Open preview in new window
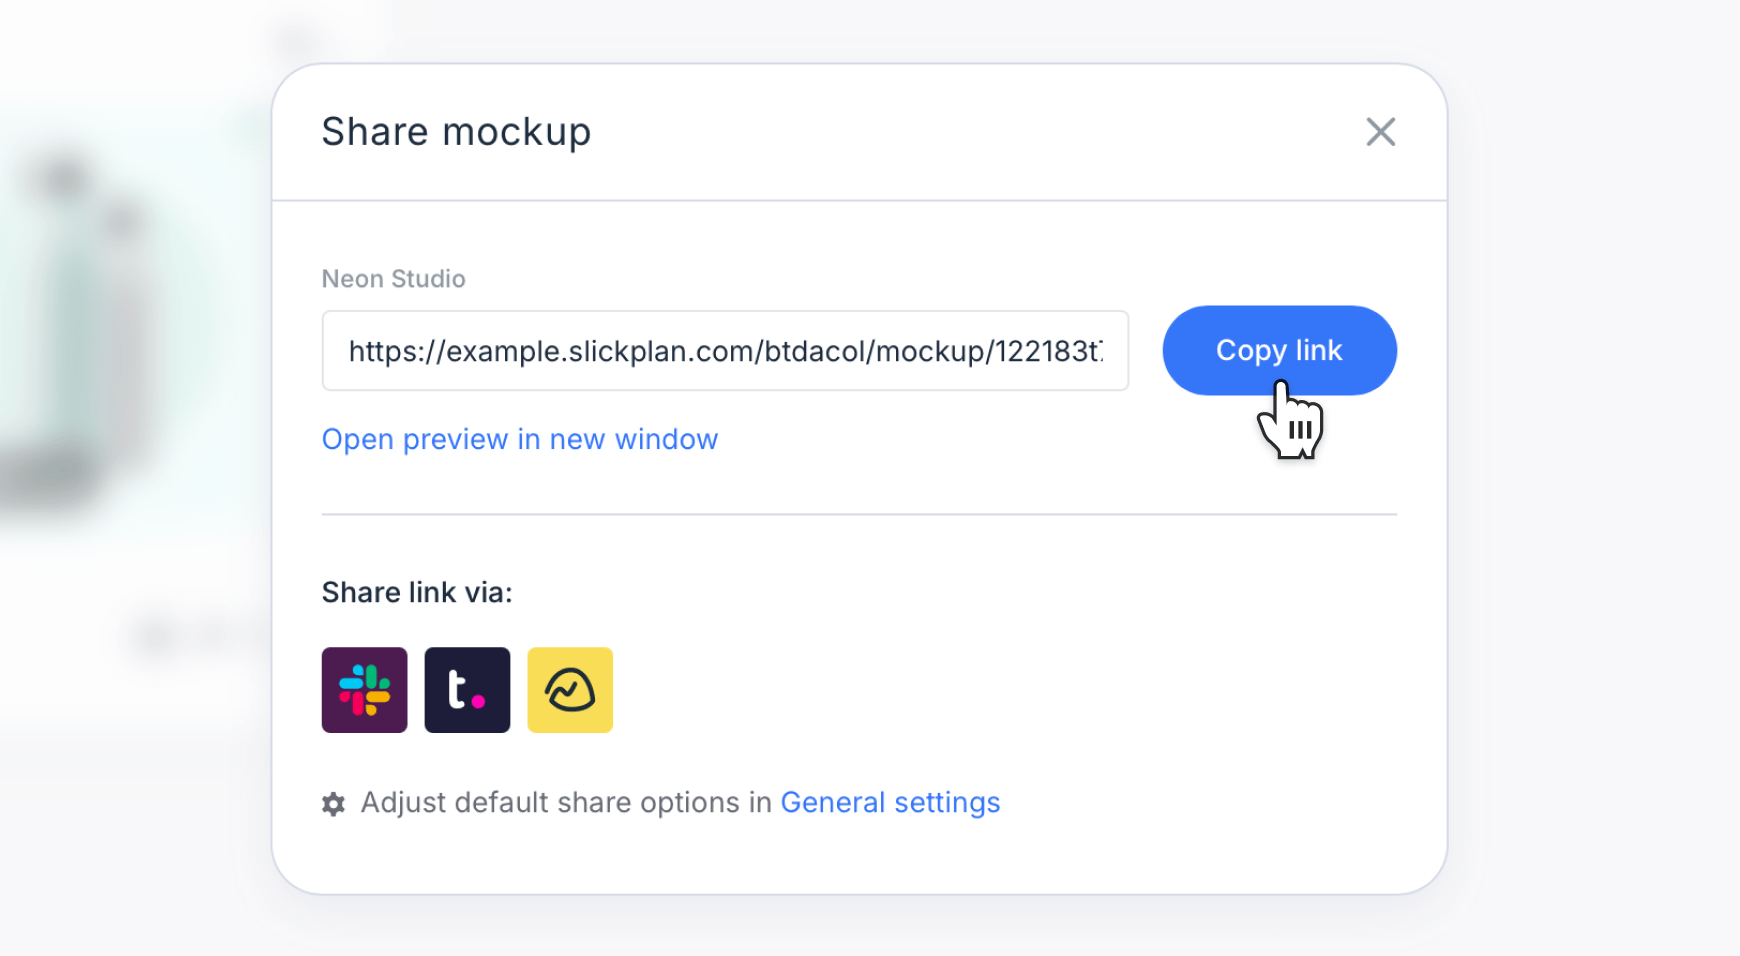The height and width of the screenshot is (956, 1740). (x=519, y=439)
